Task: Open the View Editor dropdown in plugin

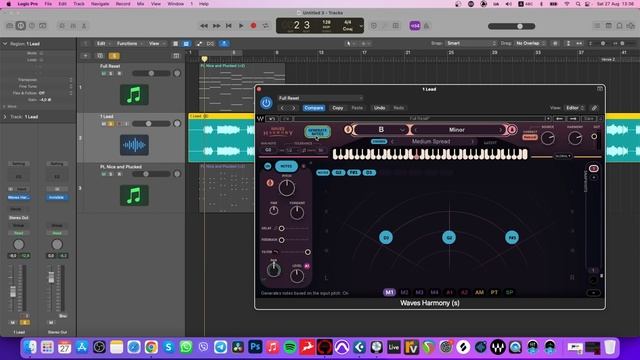Action: click(x=575, y=108)
